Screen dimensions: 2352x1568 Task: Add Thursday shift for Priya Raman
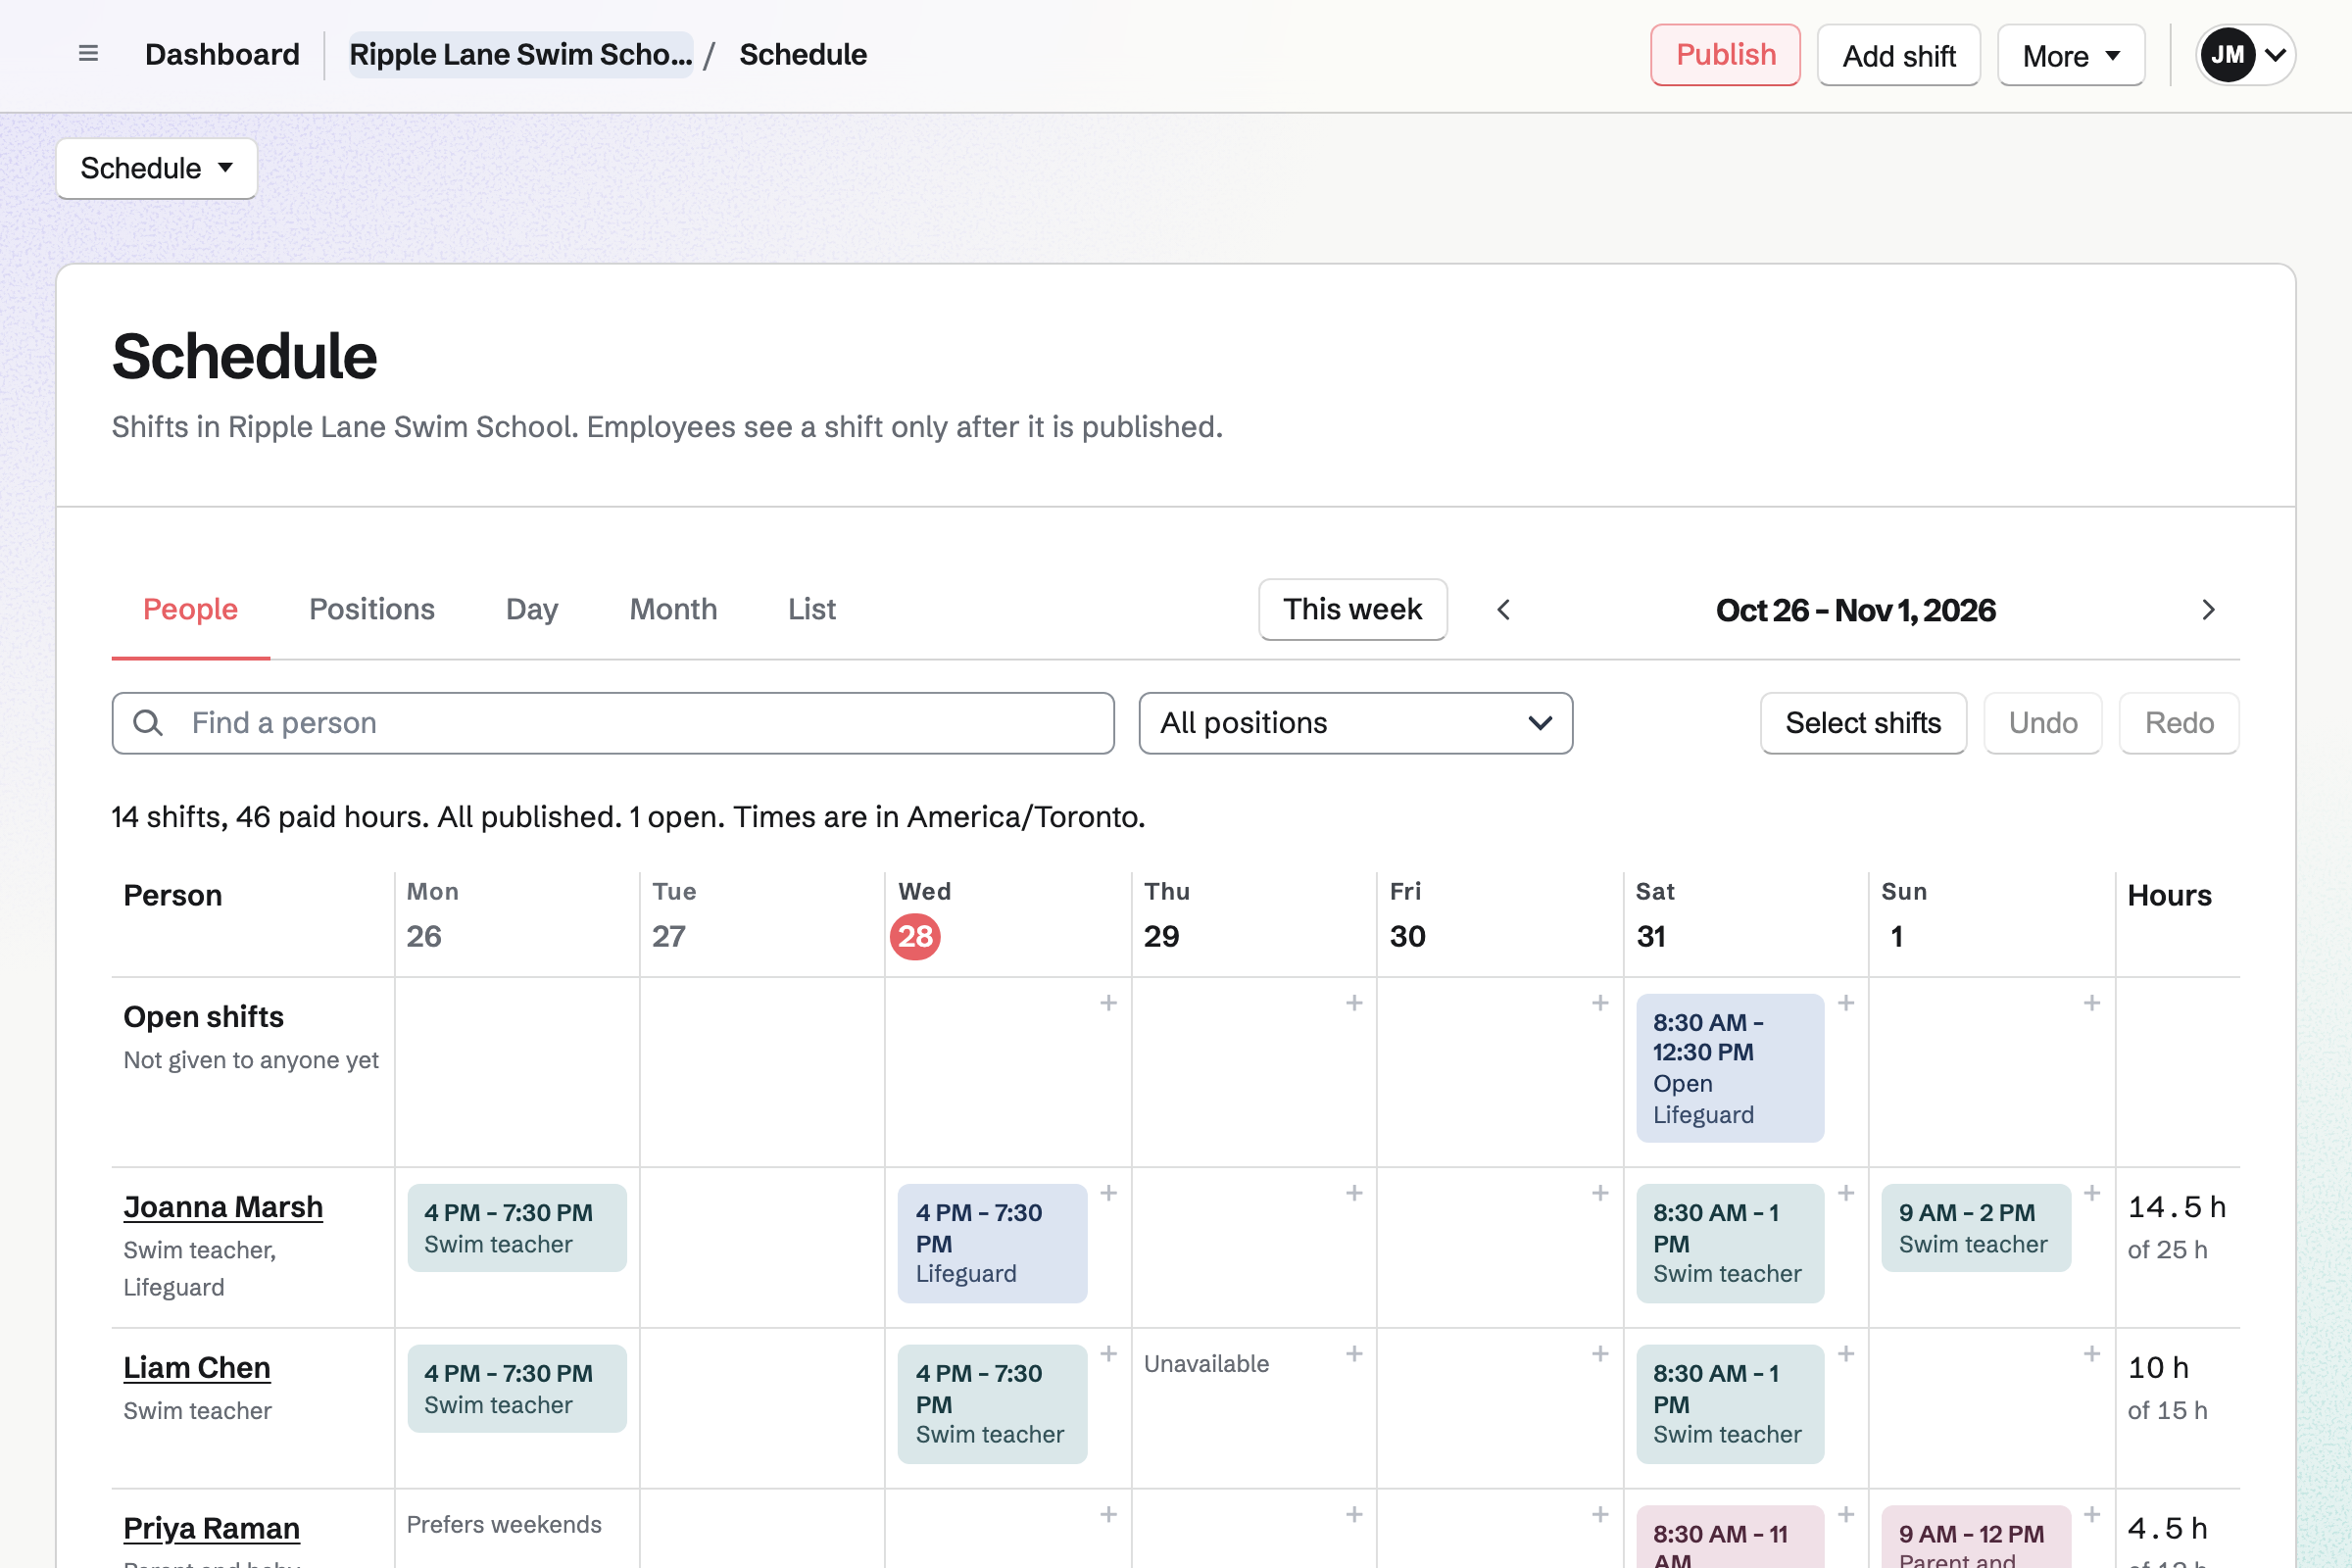pos(1354,1515)
